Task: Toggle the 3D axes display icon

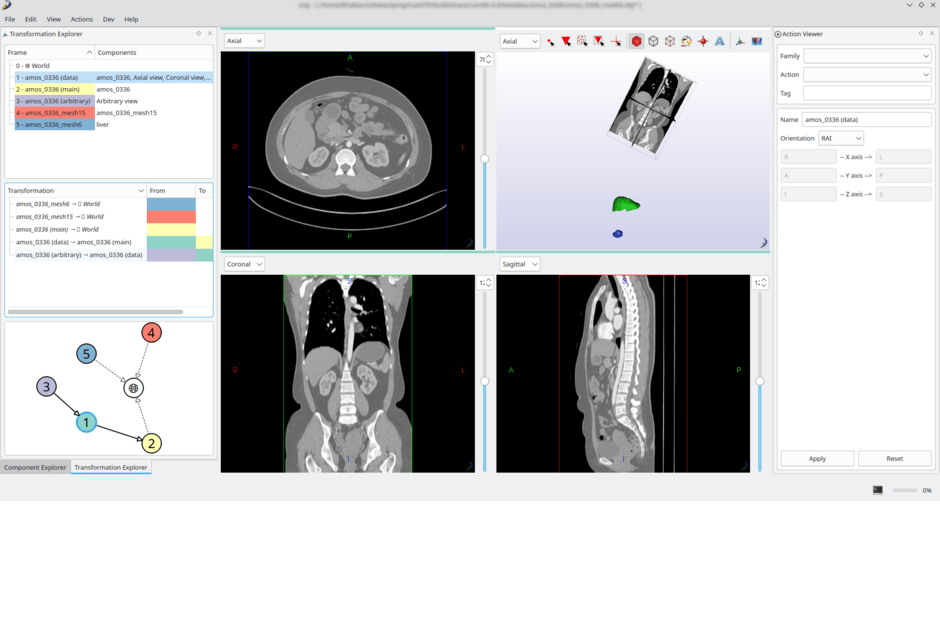Action: pyautogui.click(x=740, y=41)
